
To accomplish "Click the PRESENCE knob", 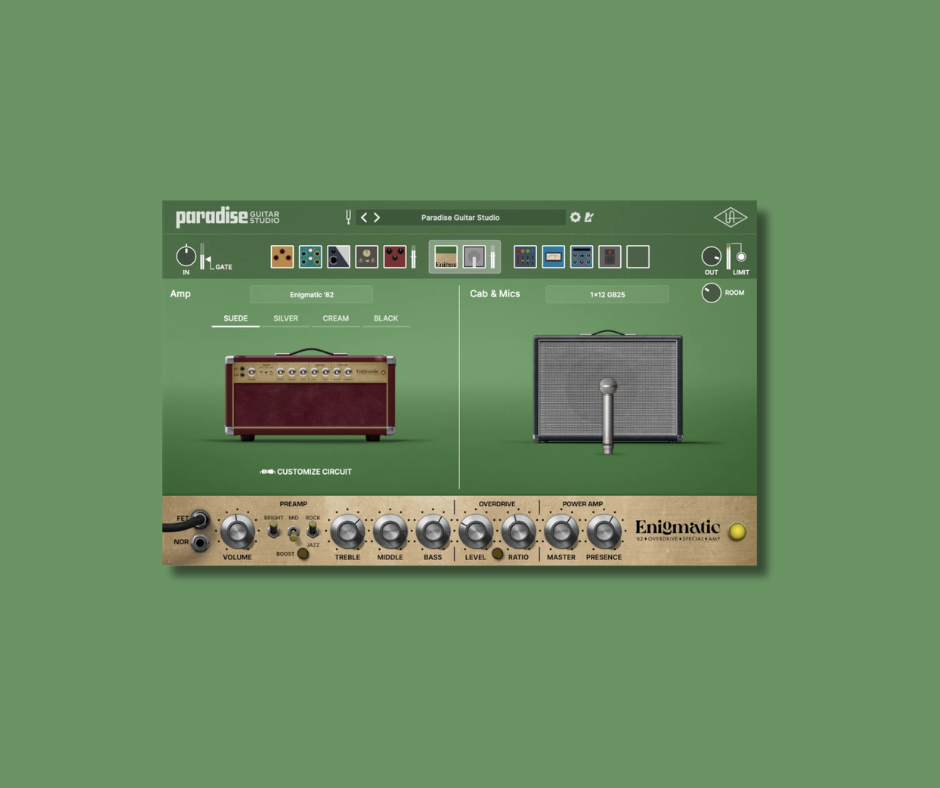I will point(604,531).
